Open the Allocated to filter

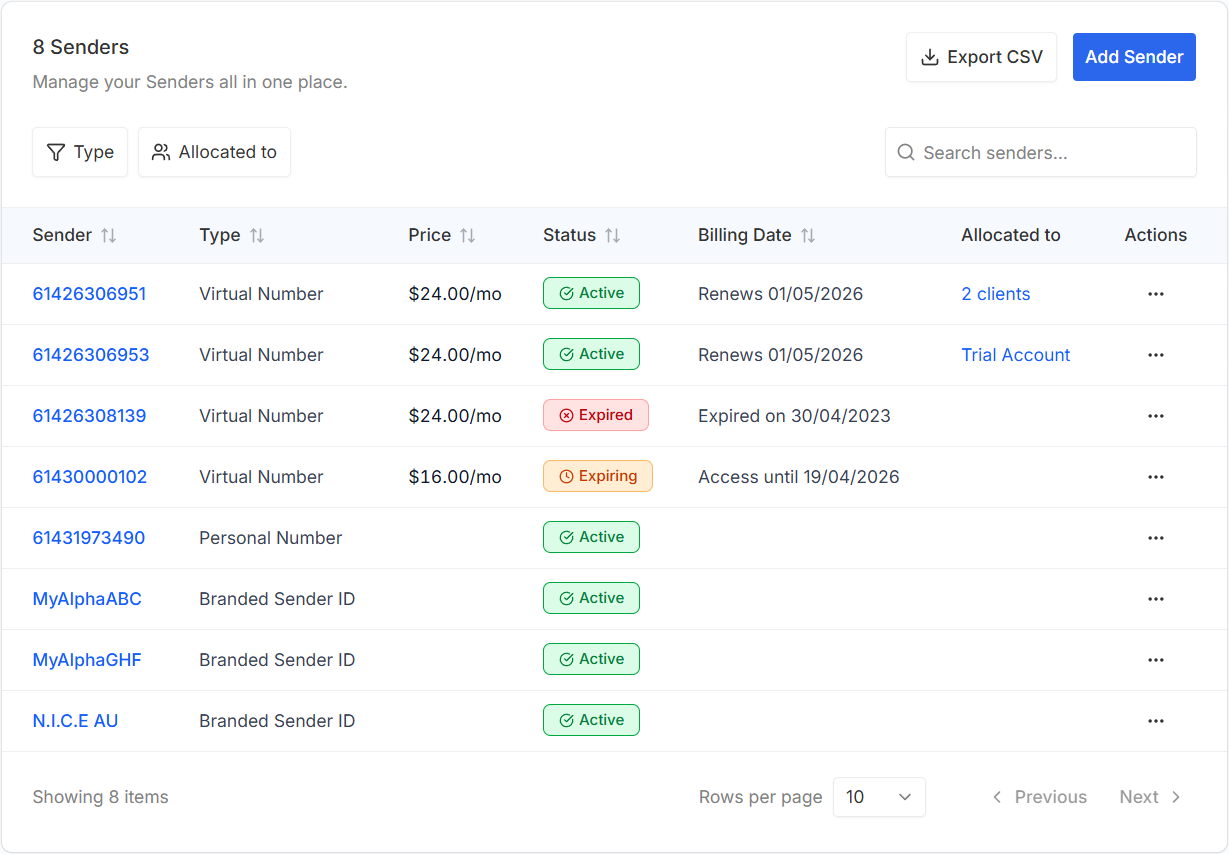(214, 152)
